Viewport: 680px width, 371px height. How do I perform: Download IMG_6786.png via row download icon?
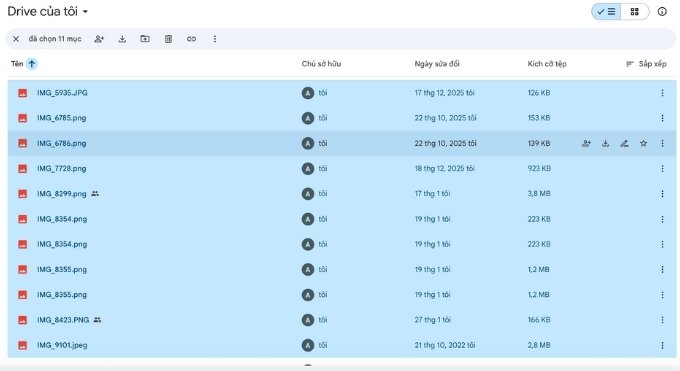pyautogui.click(x=605, y=143)
